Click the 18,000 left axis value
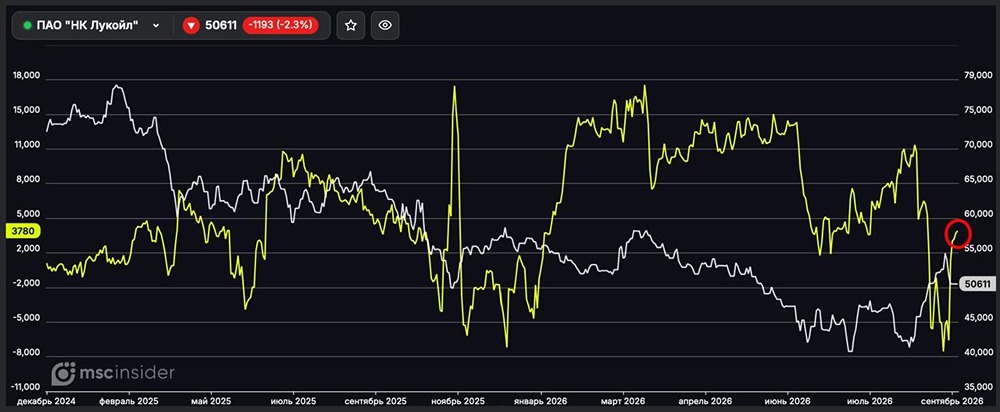 27,75
